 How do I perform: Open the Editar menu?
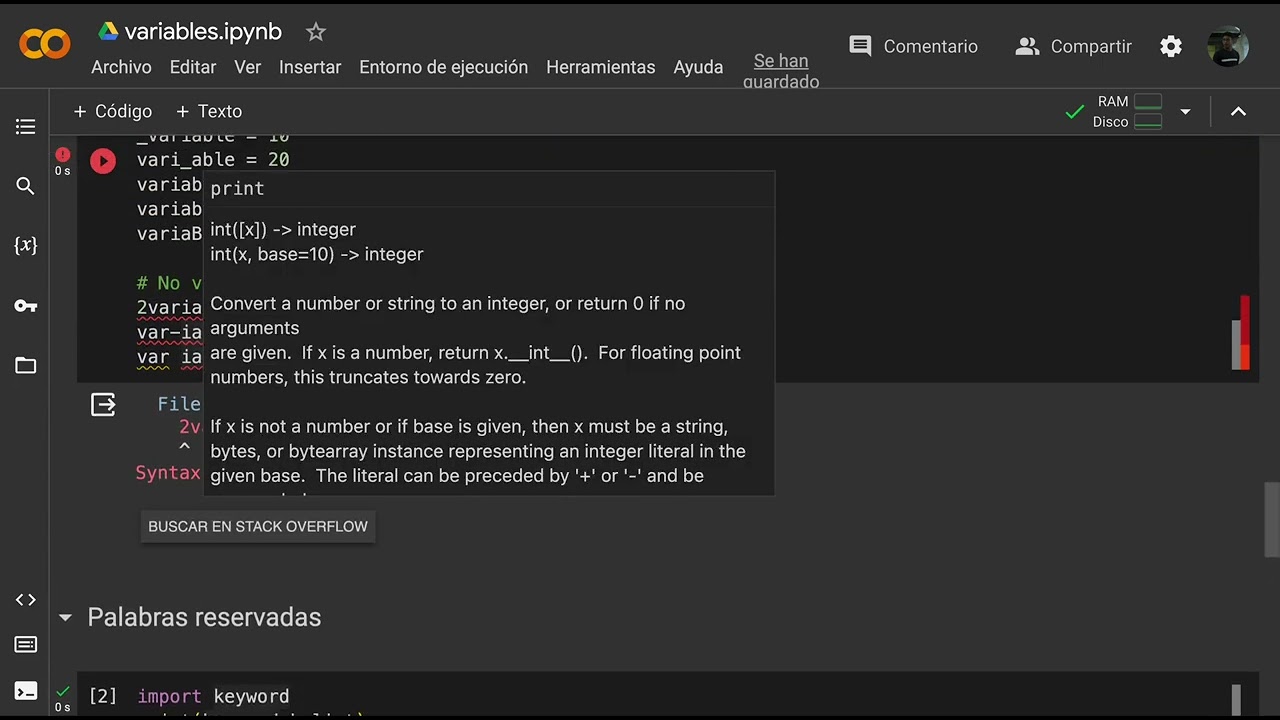click(193, 67)
